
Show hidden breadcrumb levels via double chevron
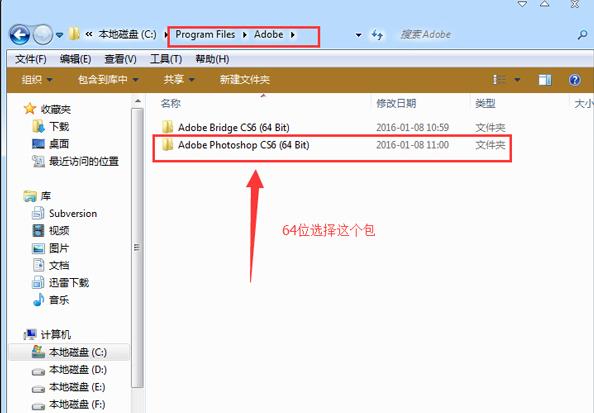click(x=89, y=34)
